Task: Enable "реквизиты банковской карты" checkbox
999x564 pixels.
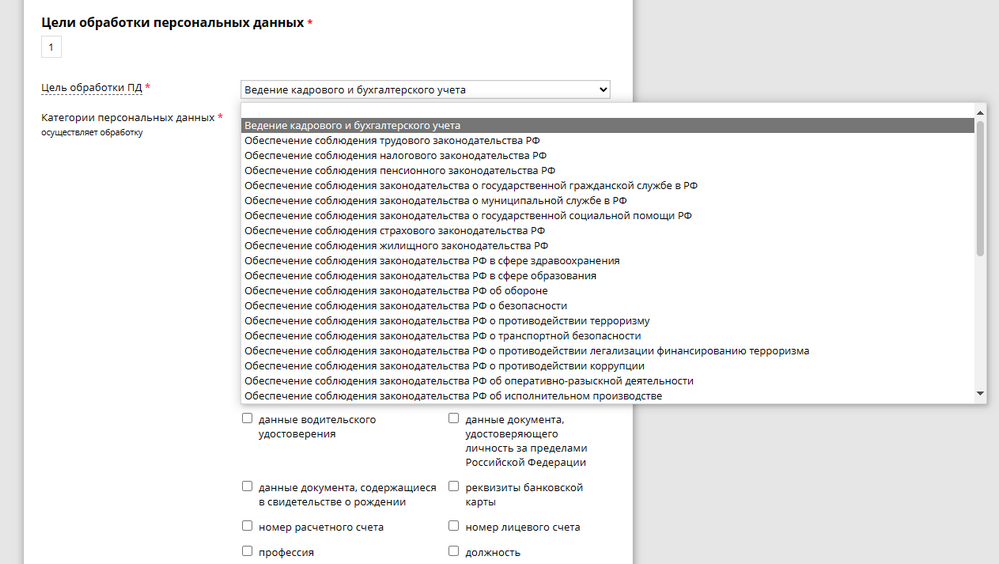Action: 454,488
